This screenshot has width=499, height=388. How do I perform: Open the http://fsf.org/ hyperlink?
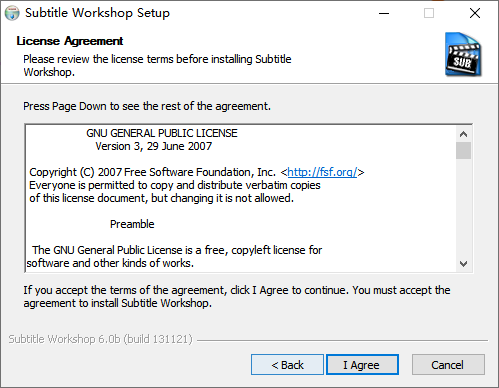click(x=322, y=172)
